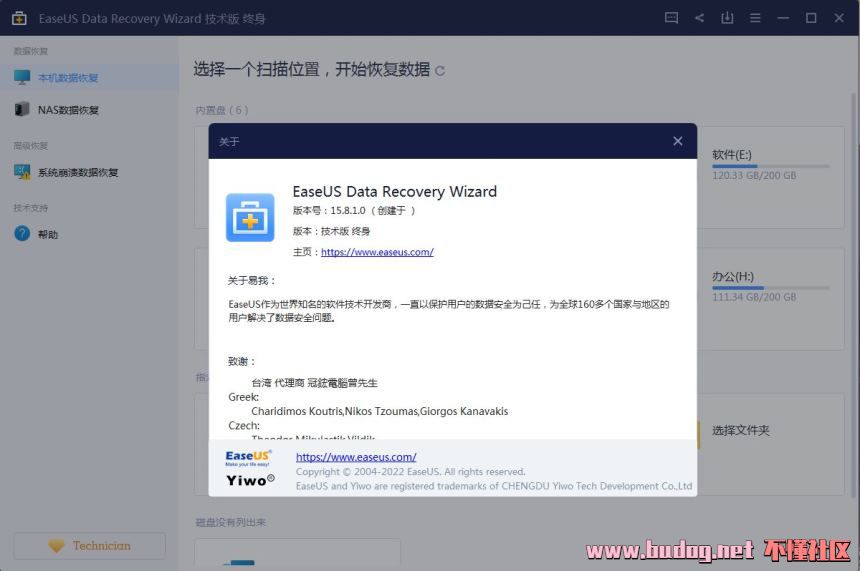Click the 磁盘没有列出来 label

230,522
